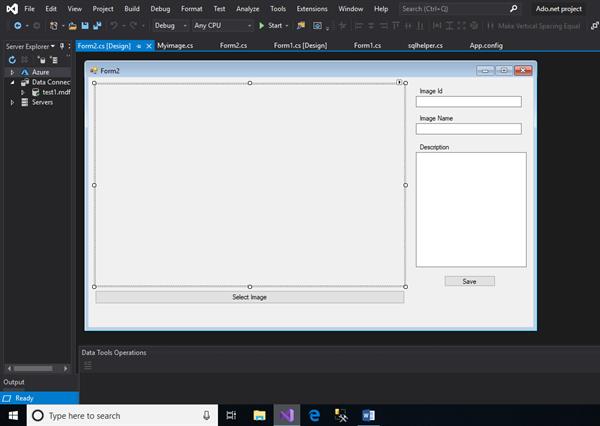Viewport: 600px width, 426px height.
Task: Click the Image Name text field
Action: [469, 128]
